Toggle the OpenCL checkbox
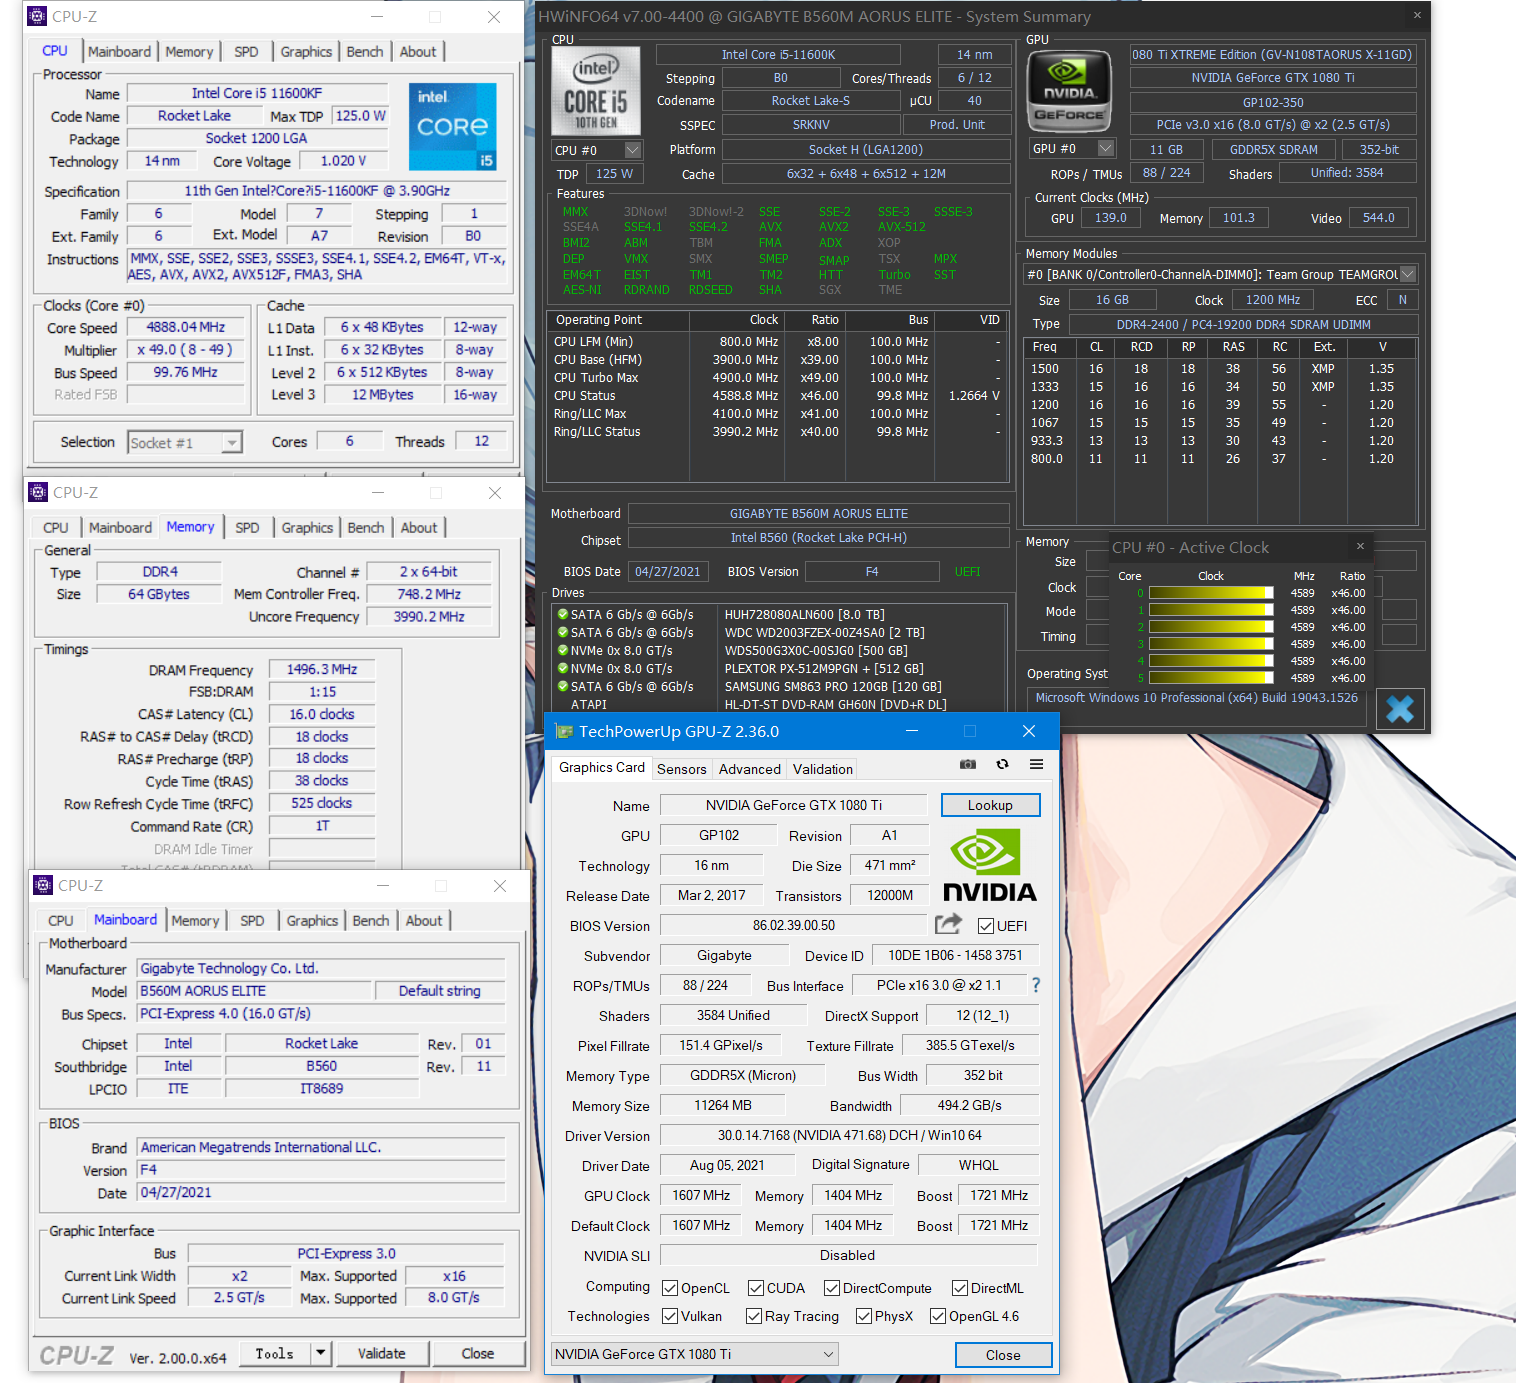This screenshot has height=1383, width=1516. coord(670,1288)
